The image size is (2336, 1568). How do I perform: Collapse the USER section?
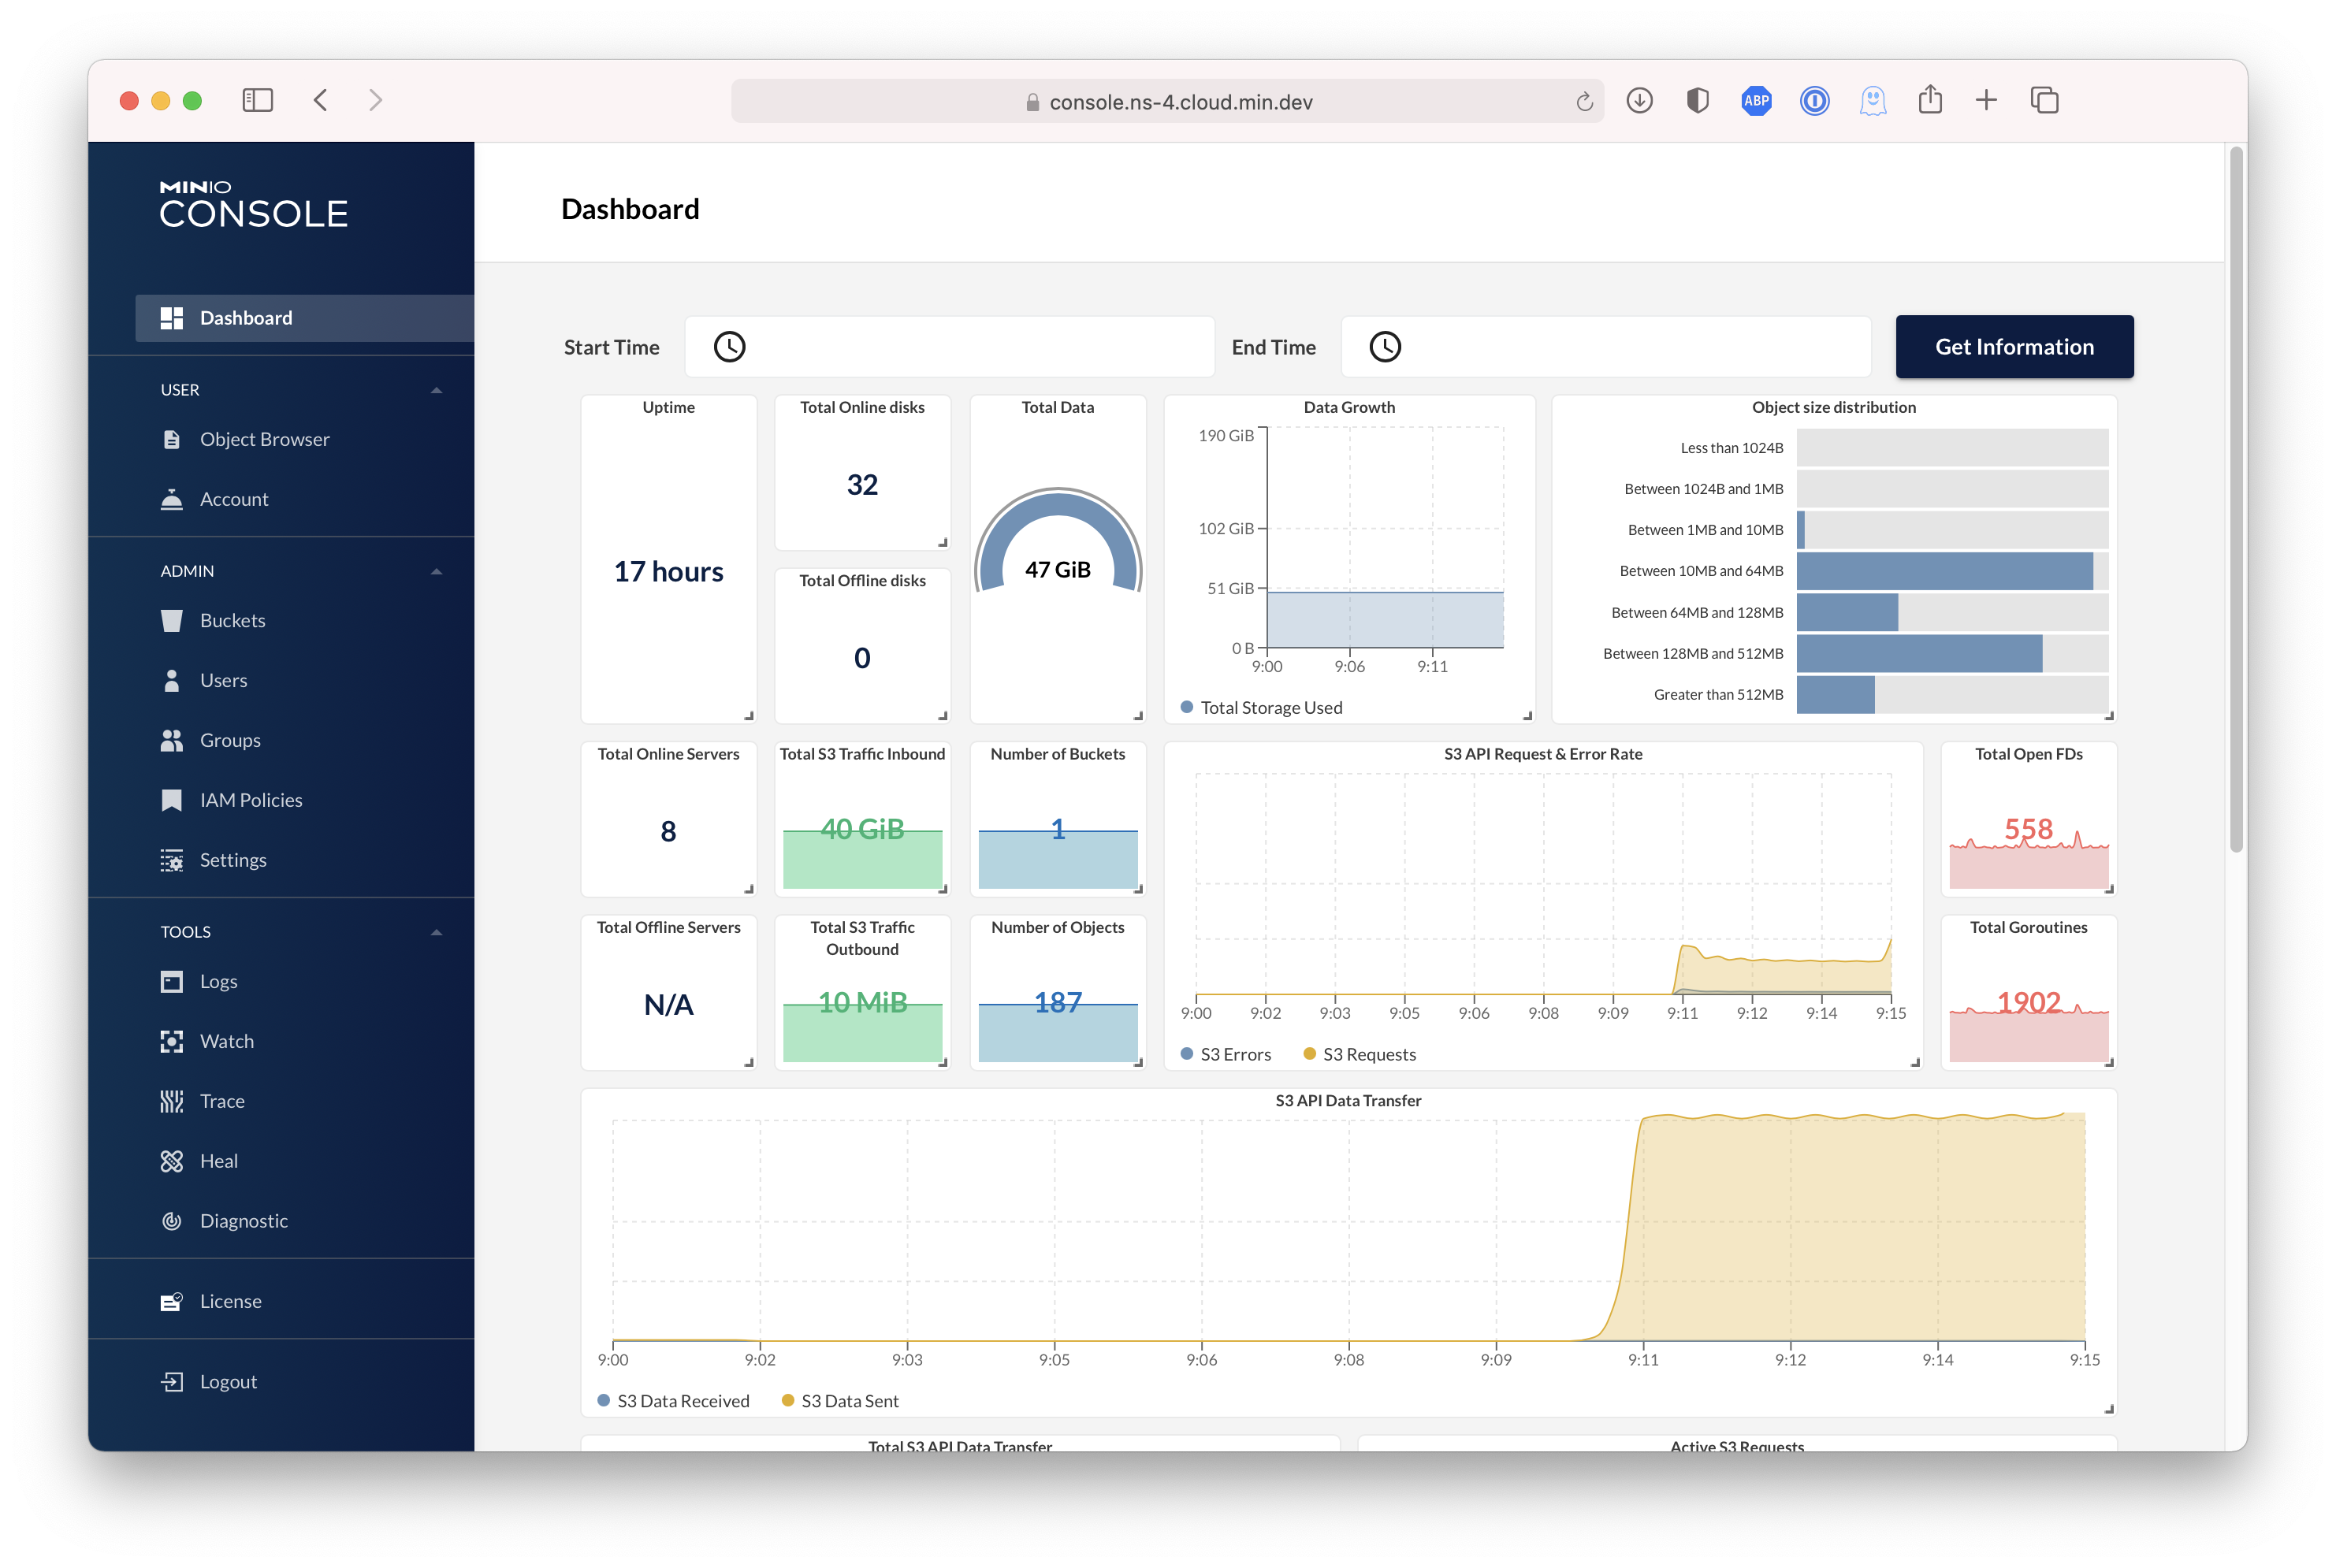coord(436,390)
